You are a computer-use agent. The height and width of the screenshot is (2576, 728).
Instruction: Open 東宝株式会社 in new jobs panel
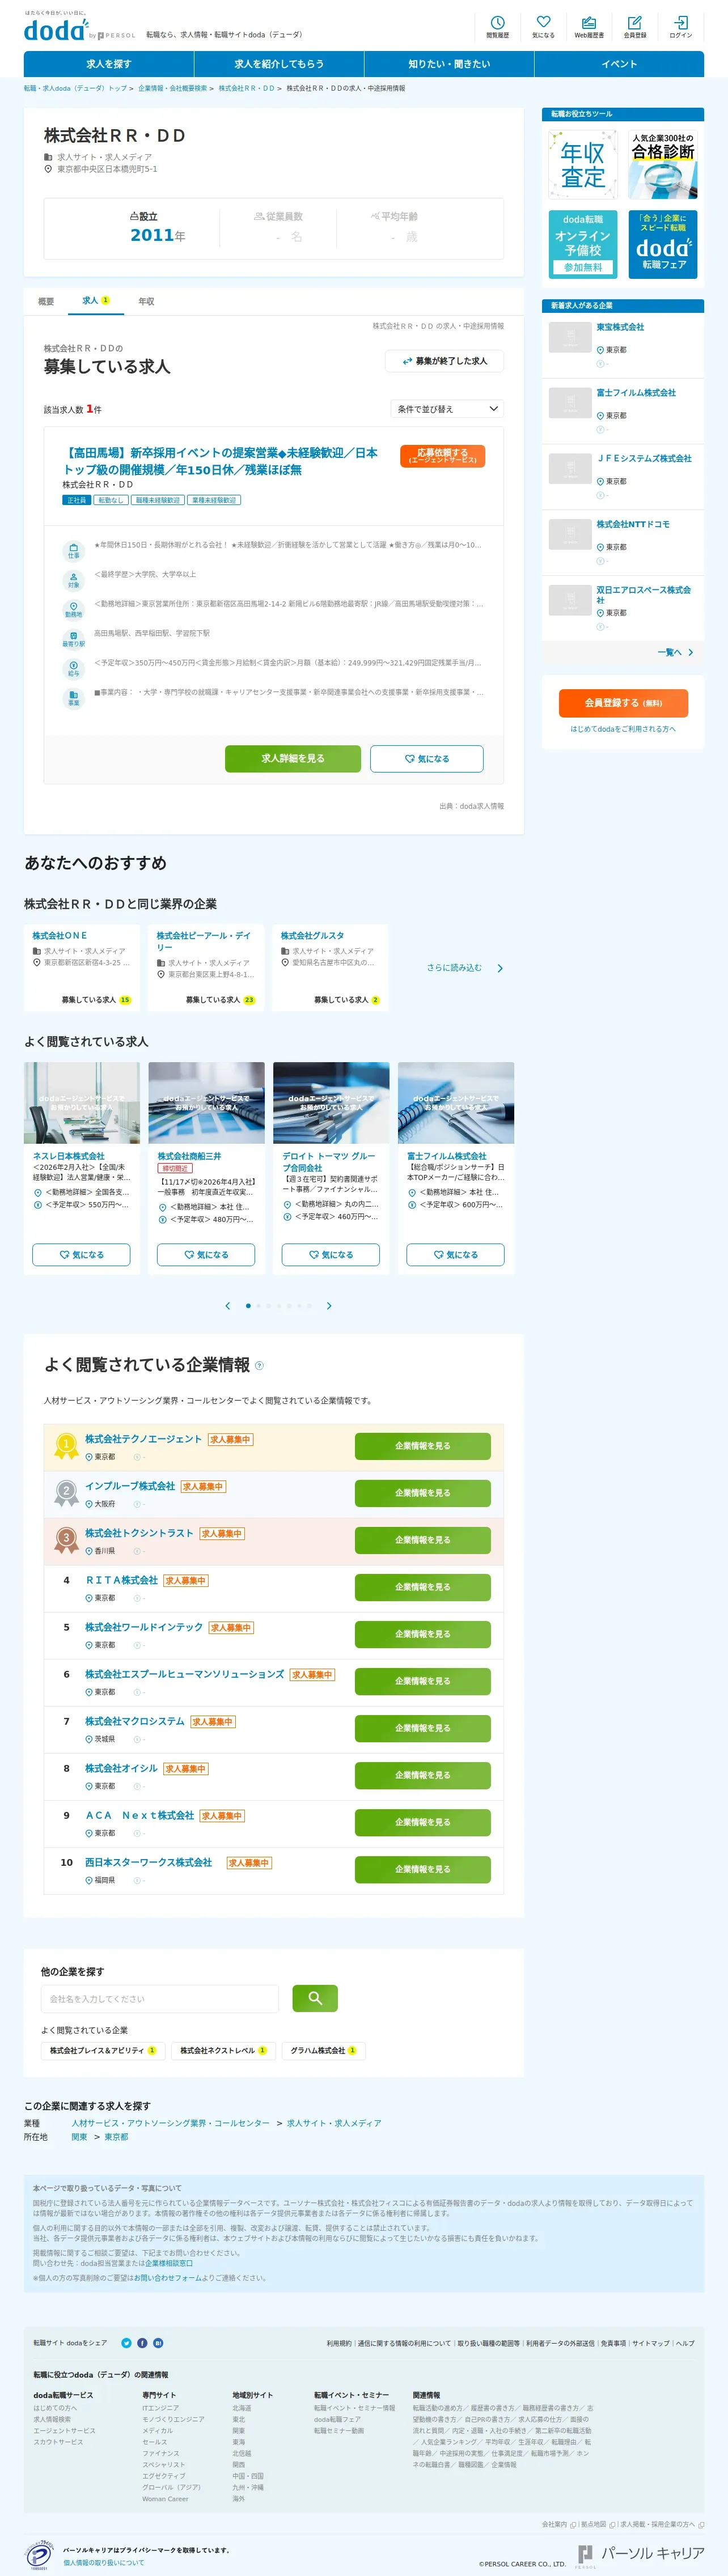[620, 327]
